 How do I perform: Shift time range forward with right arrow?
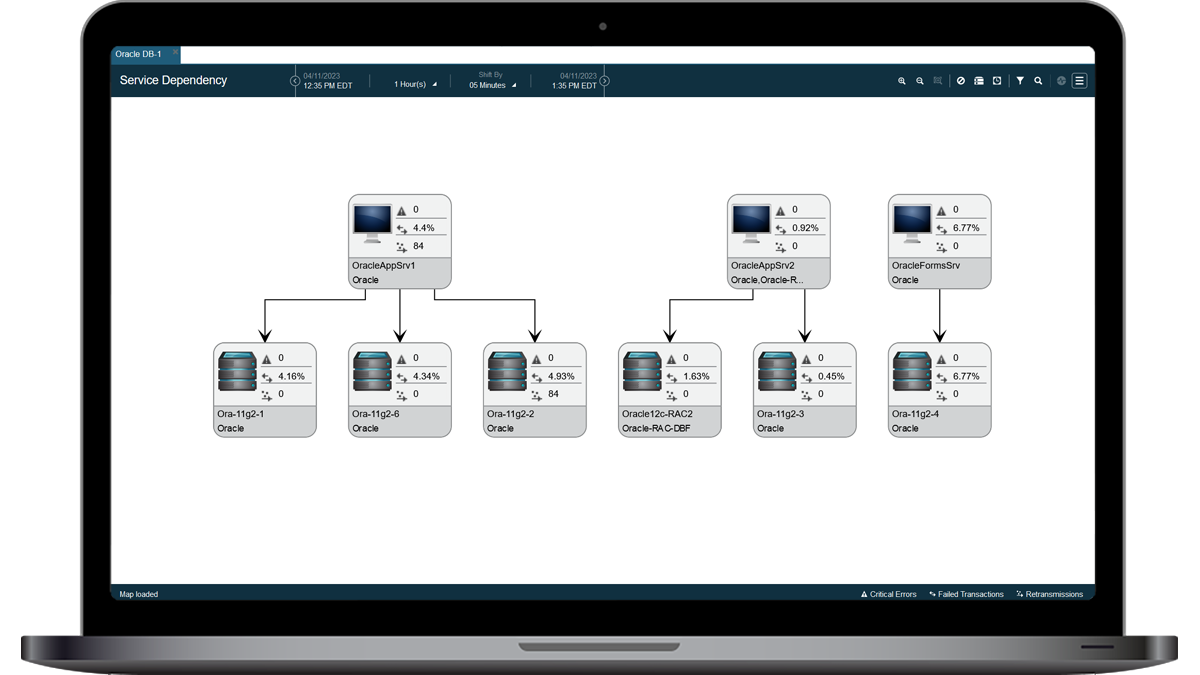605,81
